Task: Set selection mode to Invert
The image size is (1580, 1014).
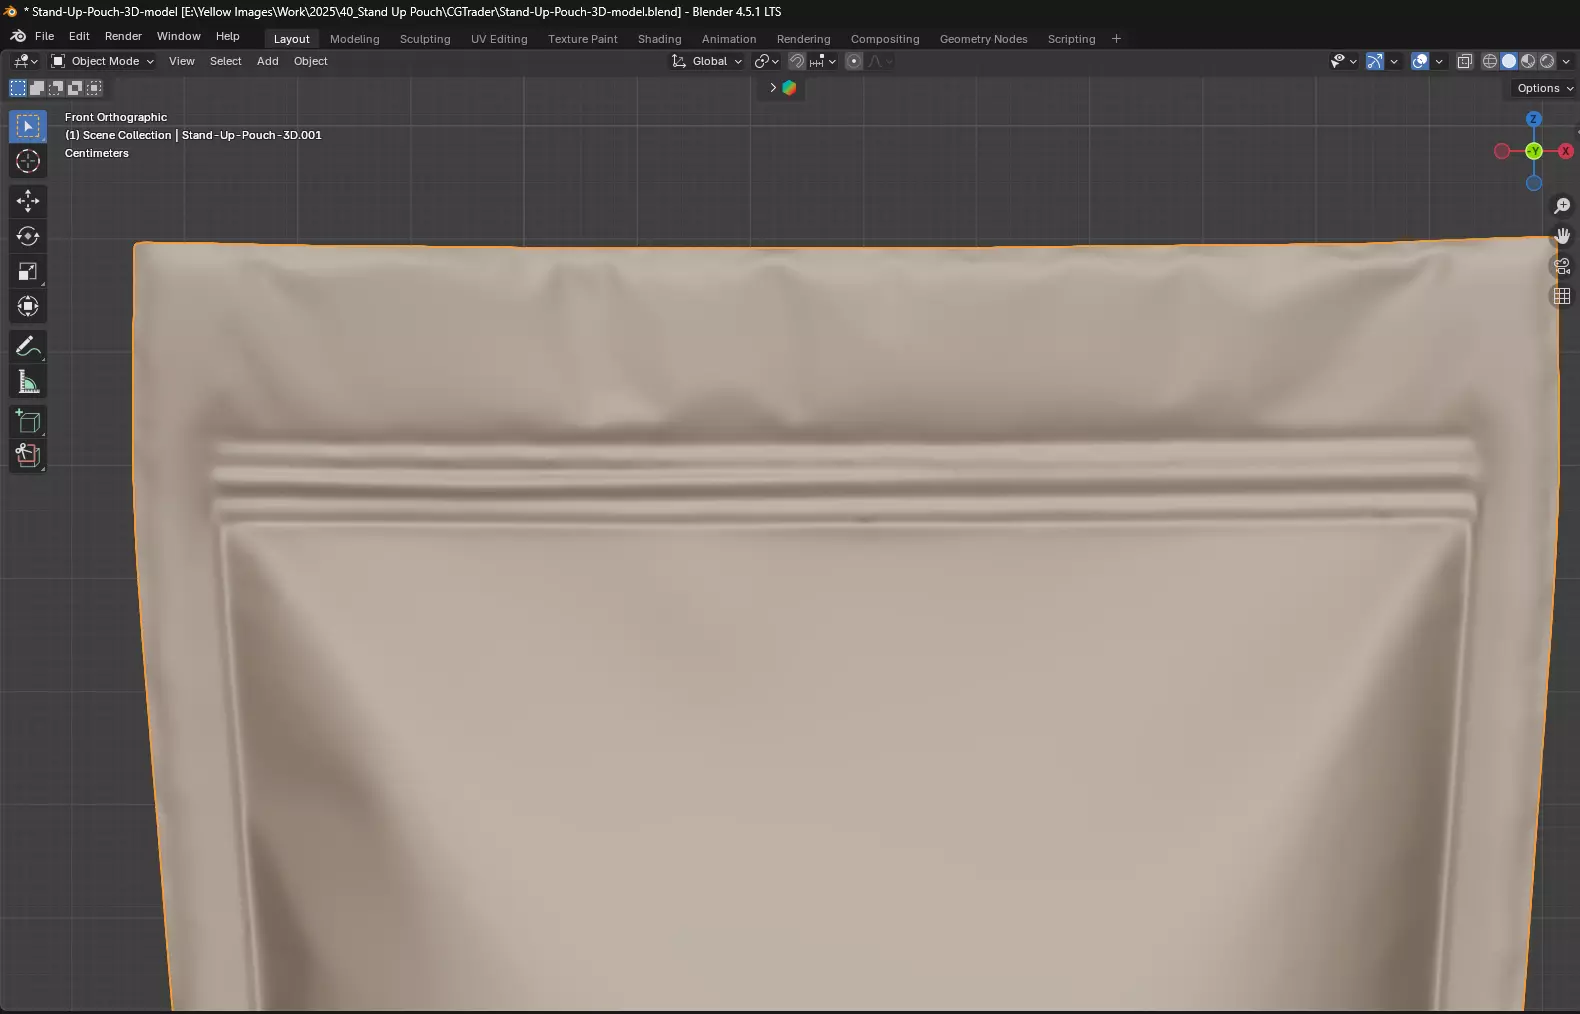Action: tap(74, 88)
